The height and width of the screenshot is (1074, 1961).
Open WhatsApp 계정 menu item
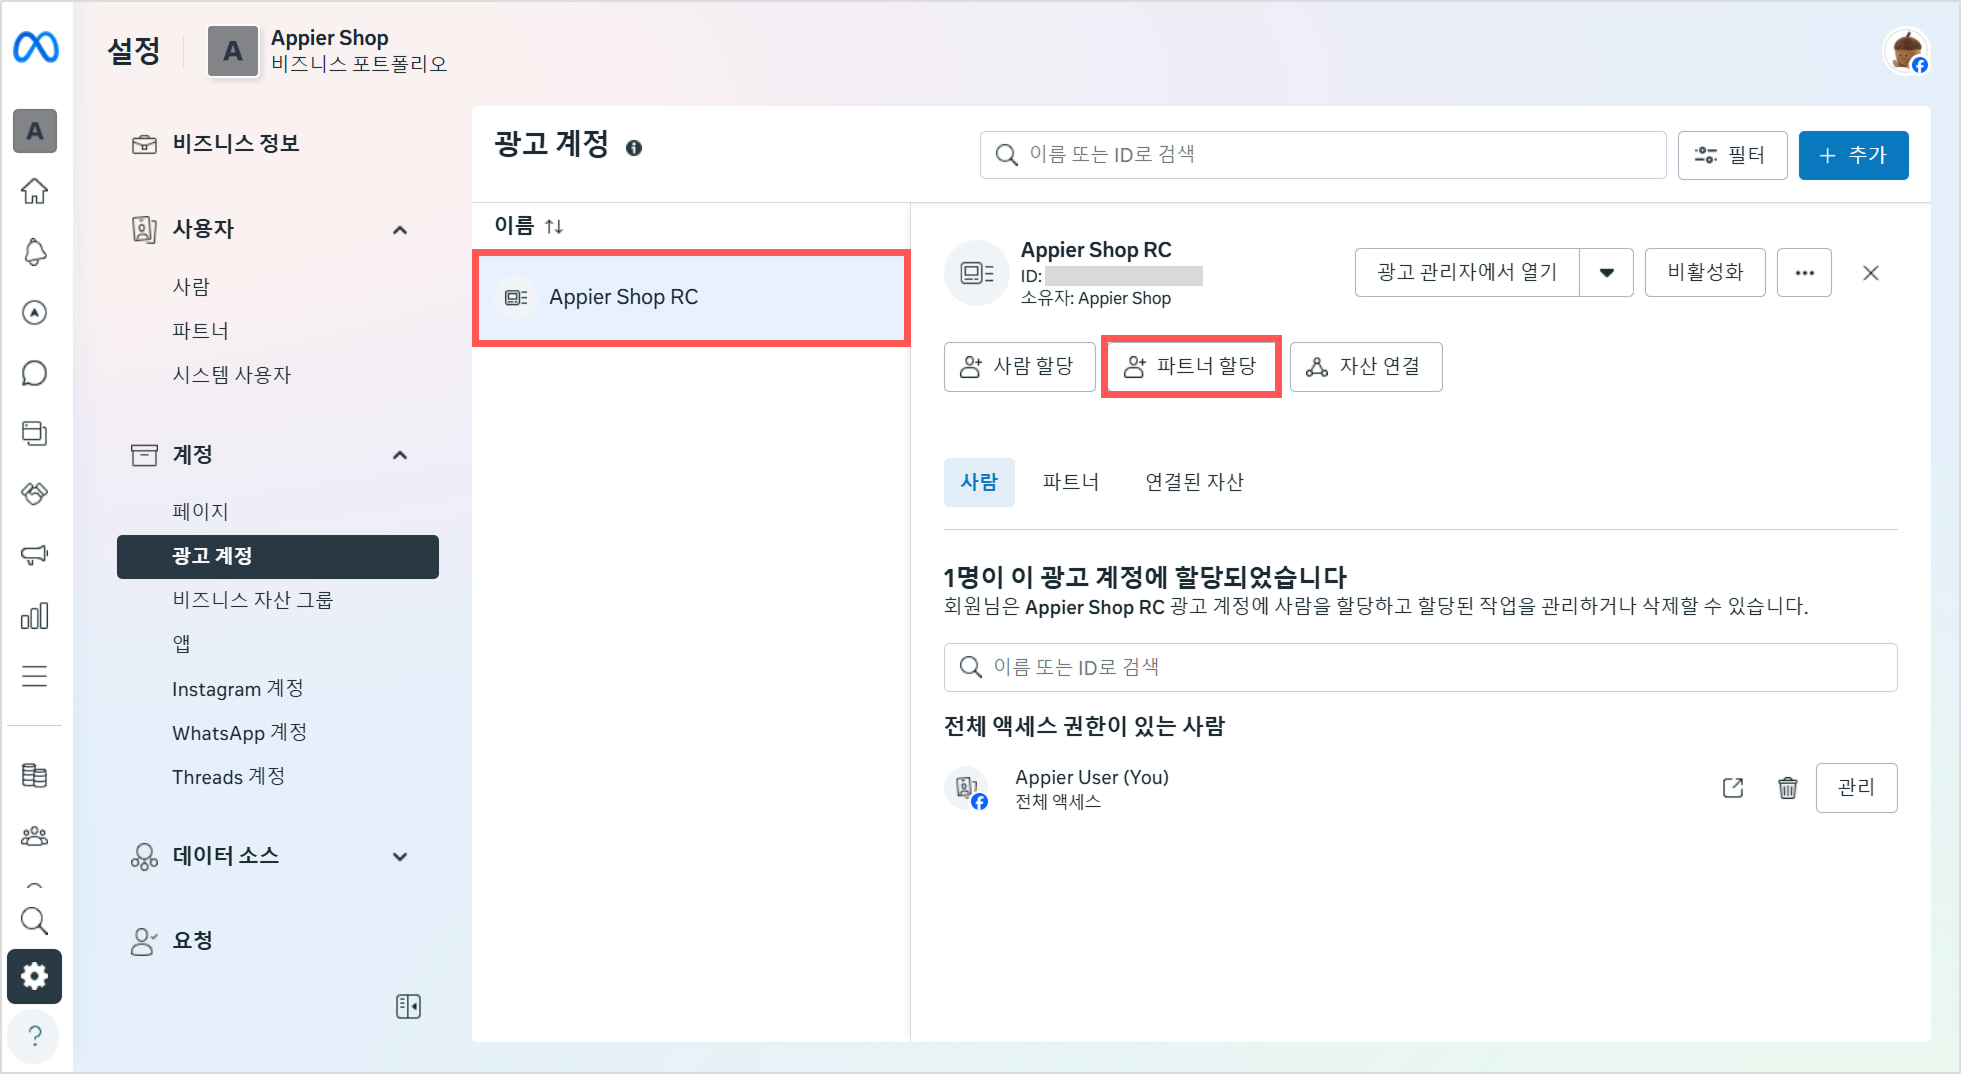coord(239,733)
